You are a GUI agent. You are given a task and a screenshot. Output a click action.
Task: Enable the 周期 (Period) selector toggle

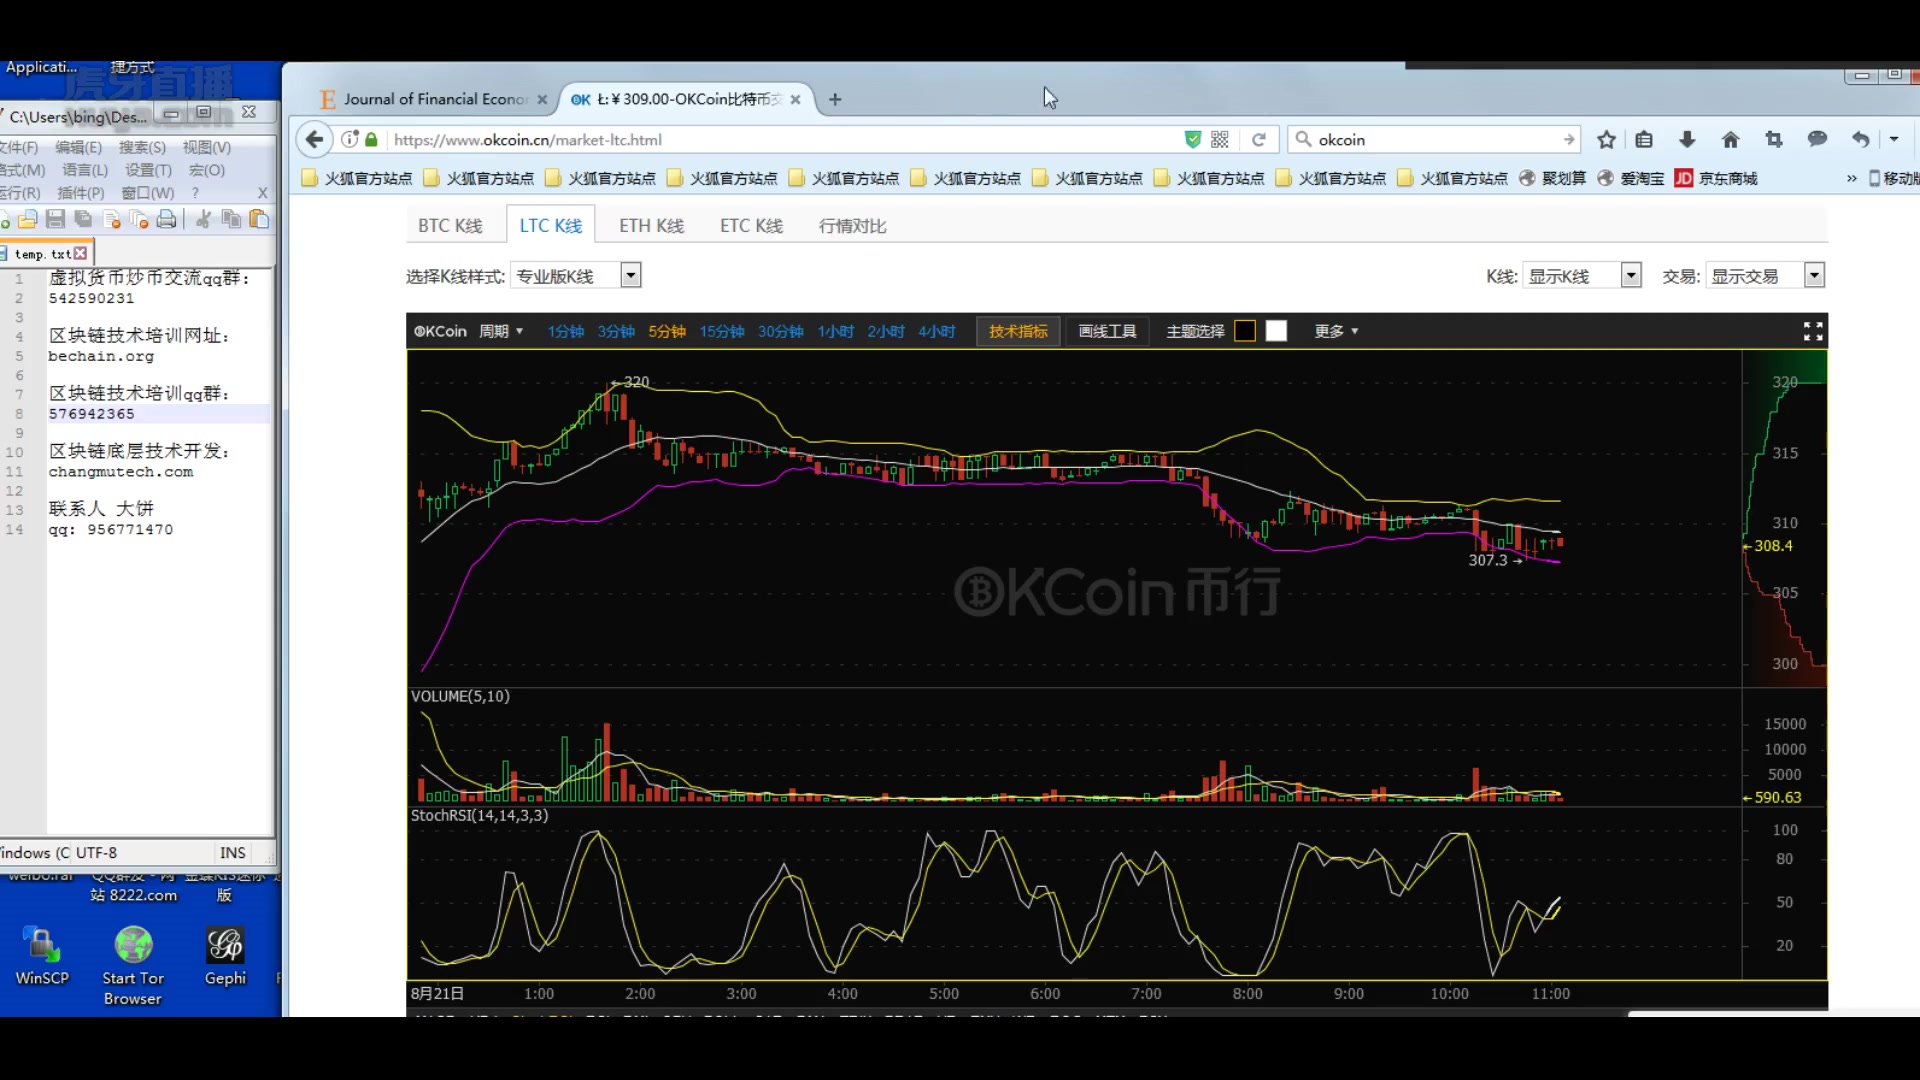[500, 331]
